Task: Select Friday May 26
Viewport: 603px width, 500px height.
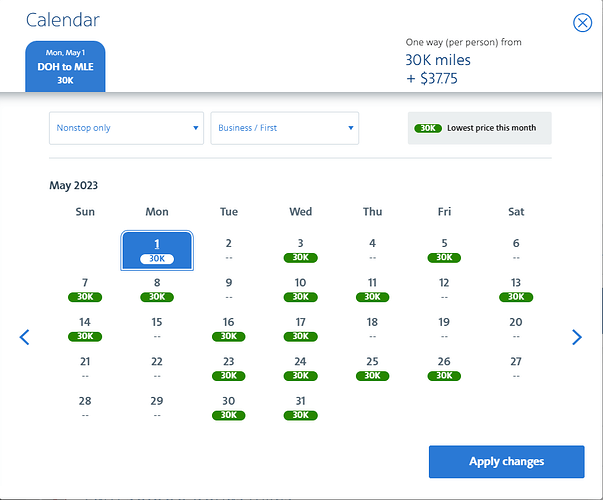Action: [x=444, y=368]
